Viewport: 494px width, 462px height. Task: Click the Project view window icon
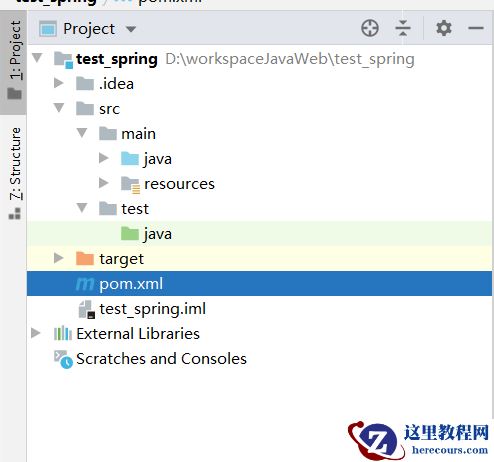click(48, 29)
